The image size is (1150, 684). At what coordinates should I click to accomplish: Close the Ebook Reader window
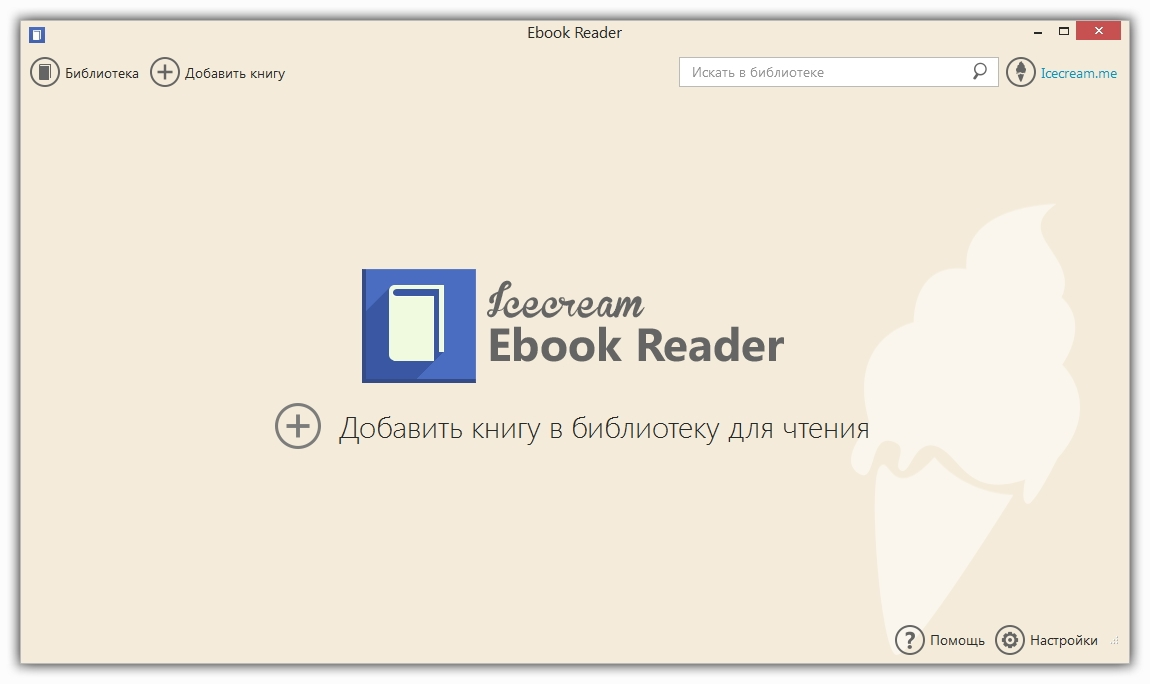(x=1099, y=30)
